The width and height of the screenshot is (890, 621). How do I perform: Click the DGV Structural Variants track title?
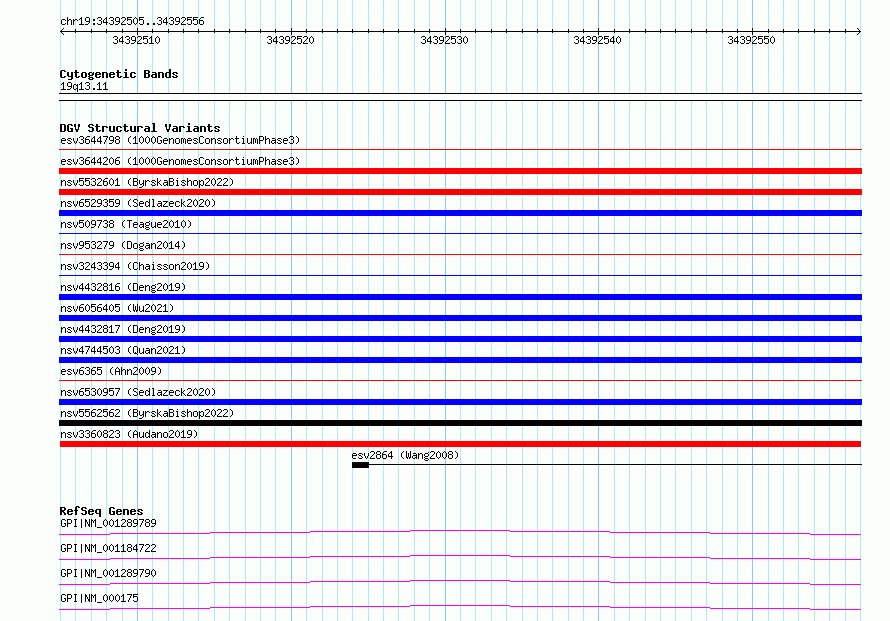140,128
